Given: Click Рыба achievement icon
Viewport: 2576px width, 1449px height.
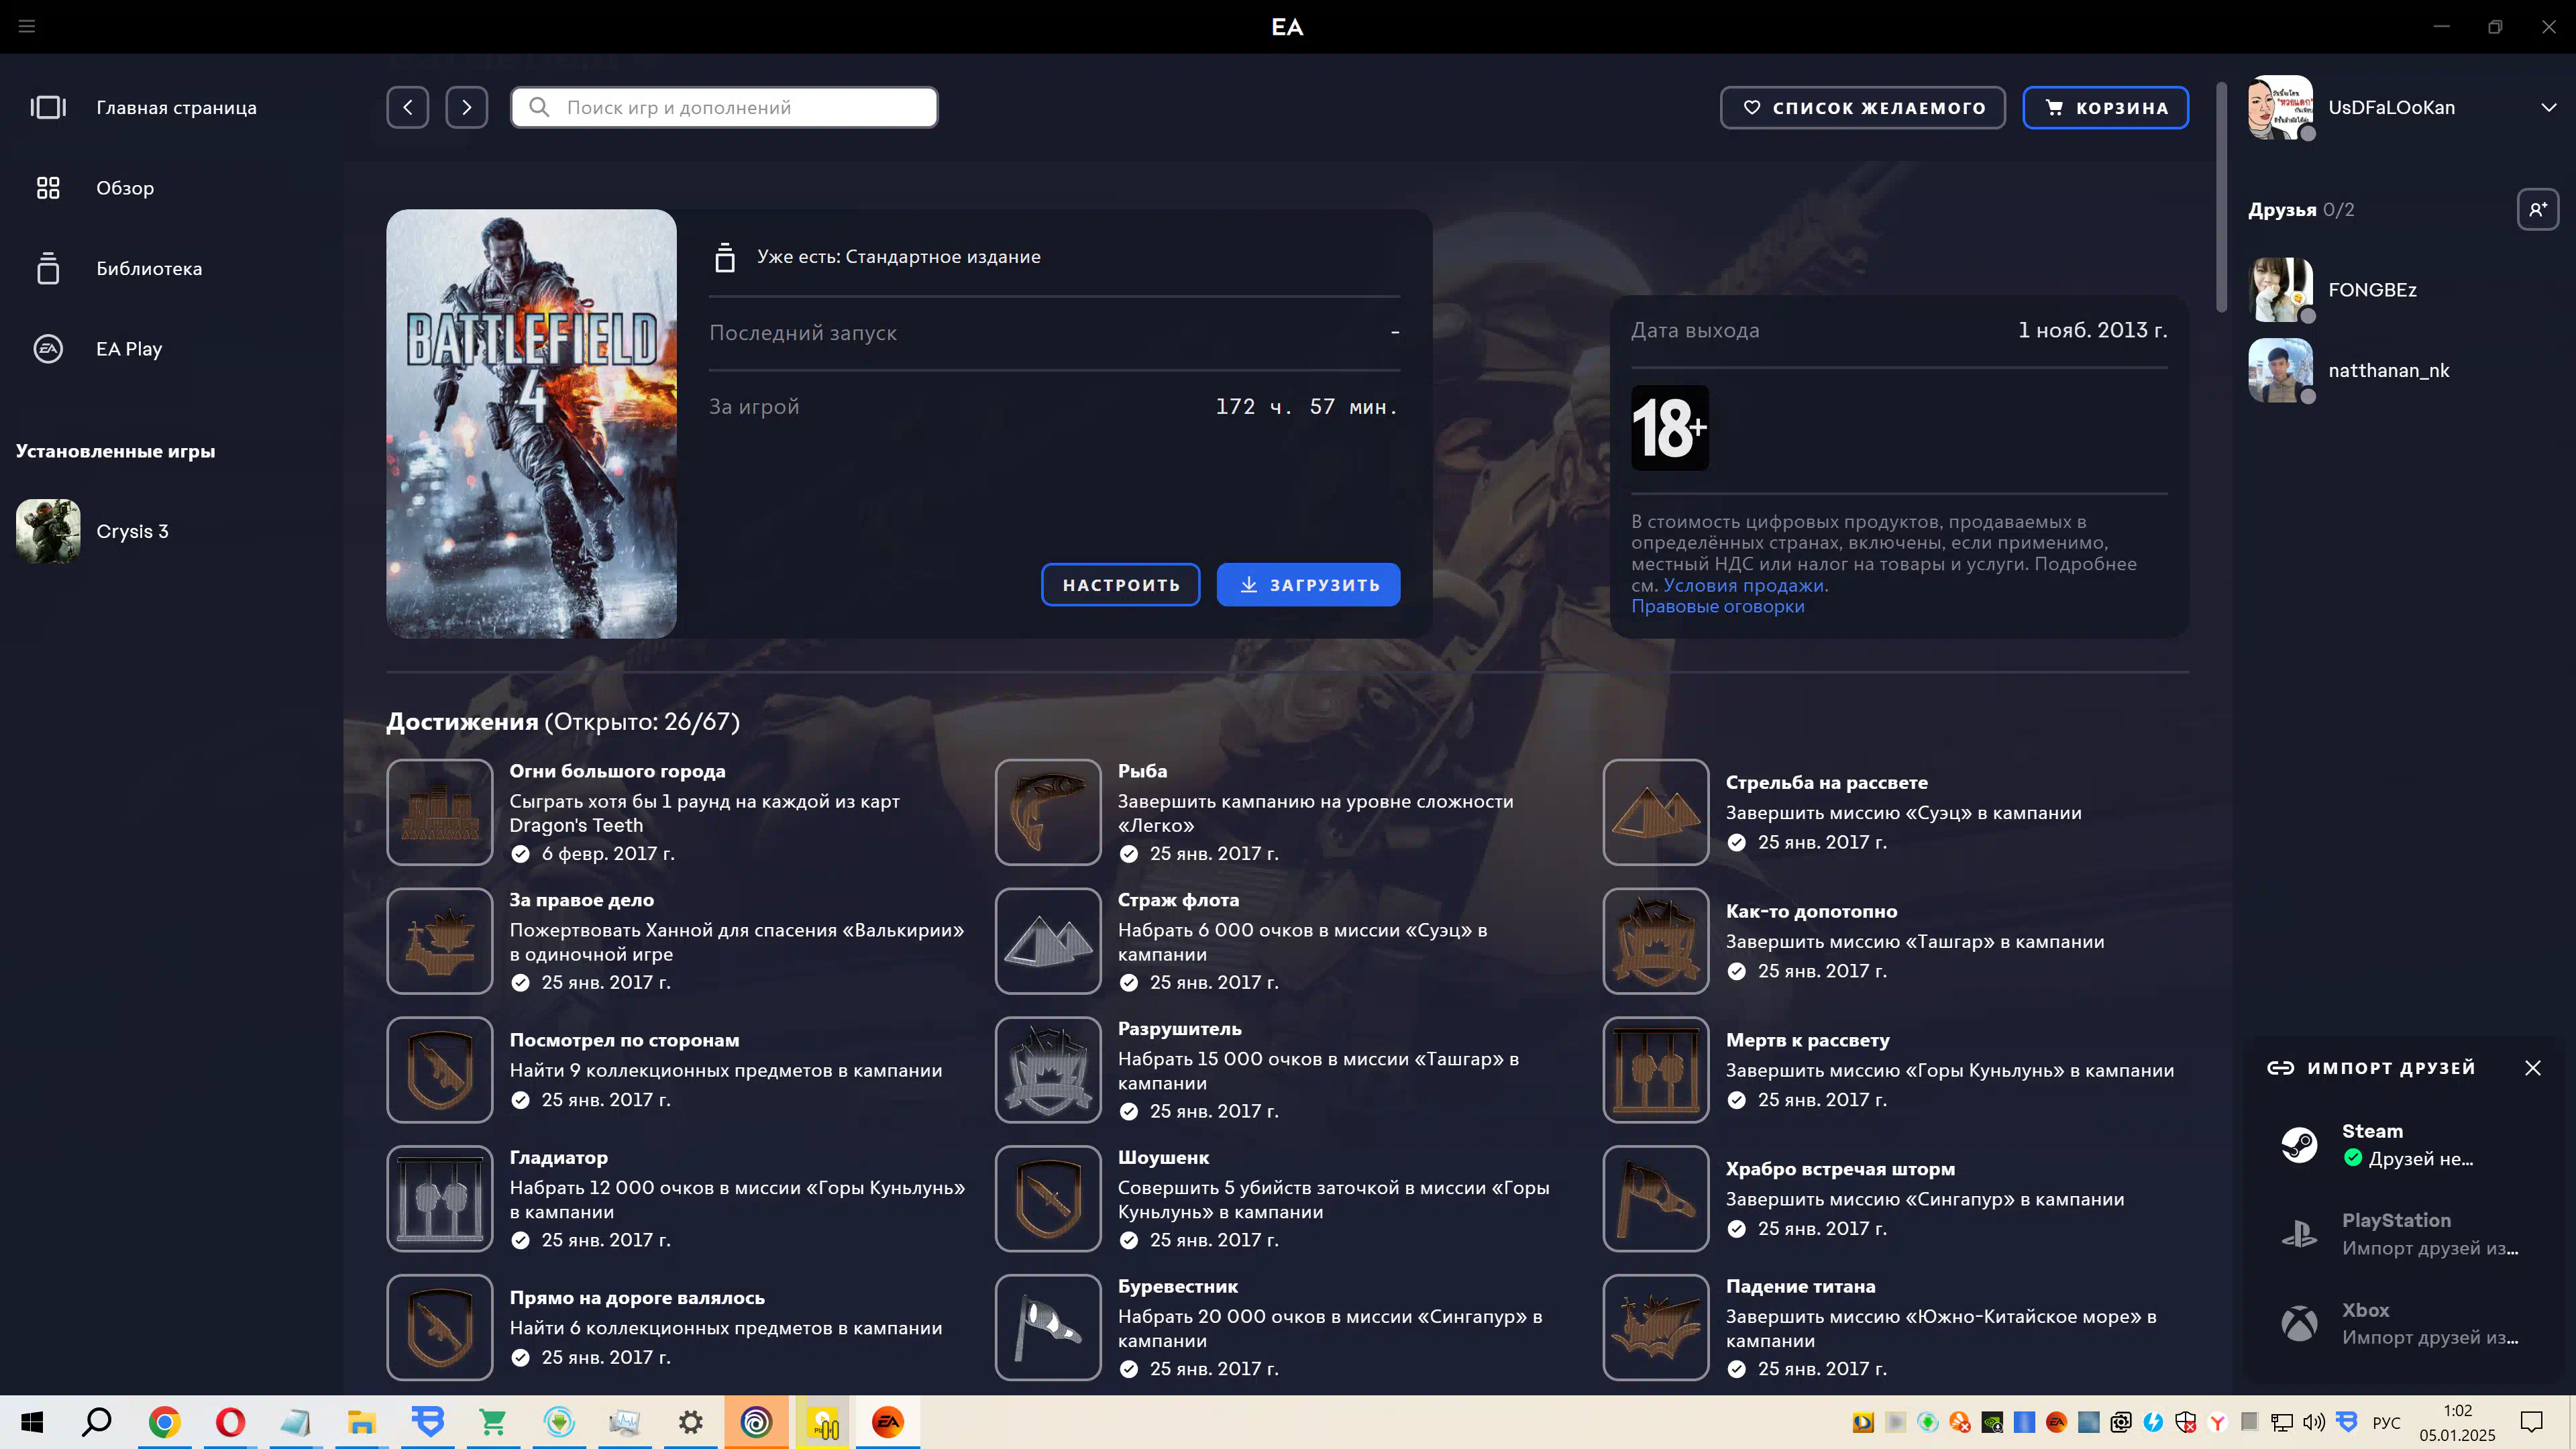Looking at the screenshot, I should point(1048,812).
